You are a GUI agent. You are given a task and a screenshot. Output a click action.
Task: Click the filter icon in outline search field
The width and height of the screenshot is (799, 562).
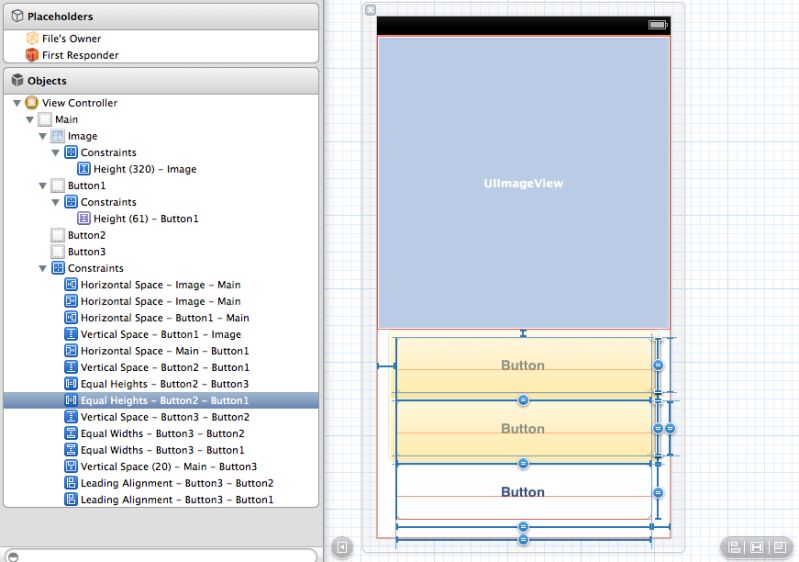(x=13, y=557)
